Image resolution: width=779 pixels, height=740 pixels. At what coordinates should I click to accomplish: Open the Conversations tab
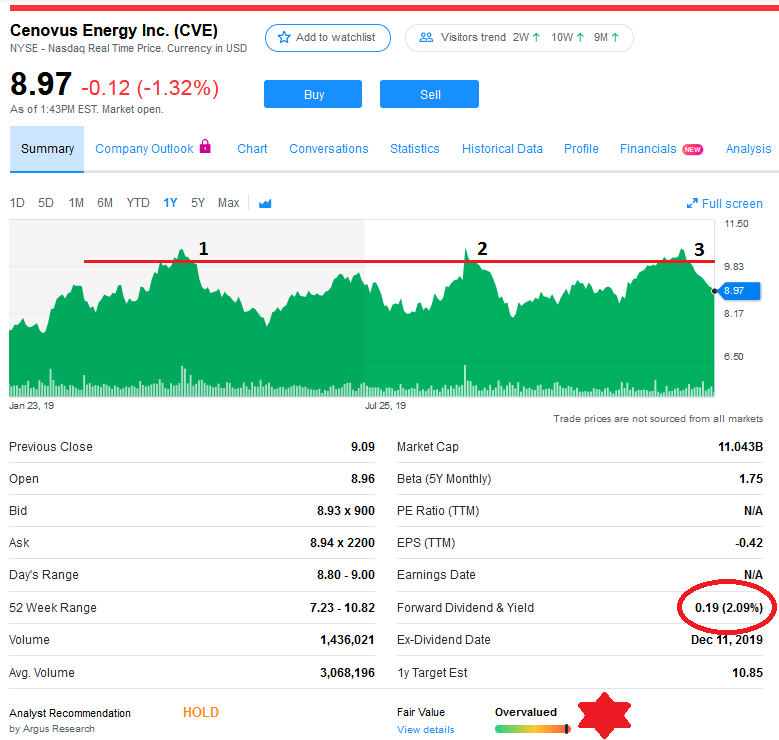click(328, 149)
